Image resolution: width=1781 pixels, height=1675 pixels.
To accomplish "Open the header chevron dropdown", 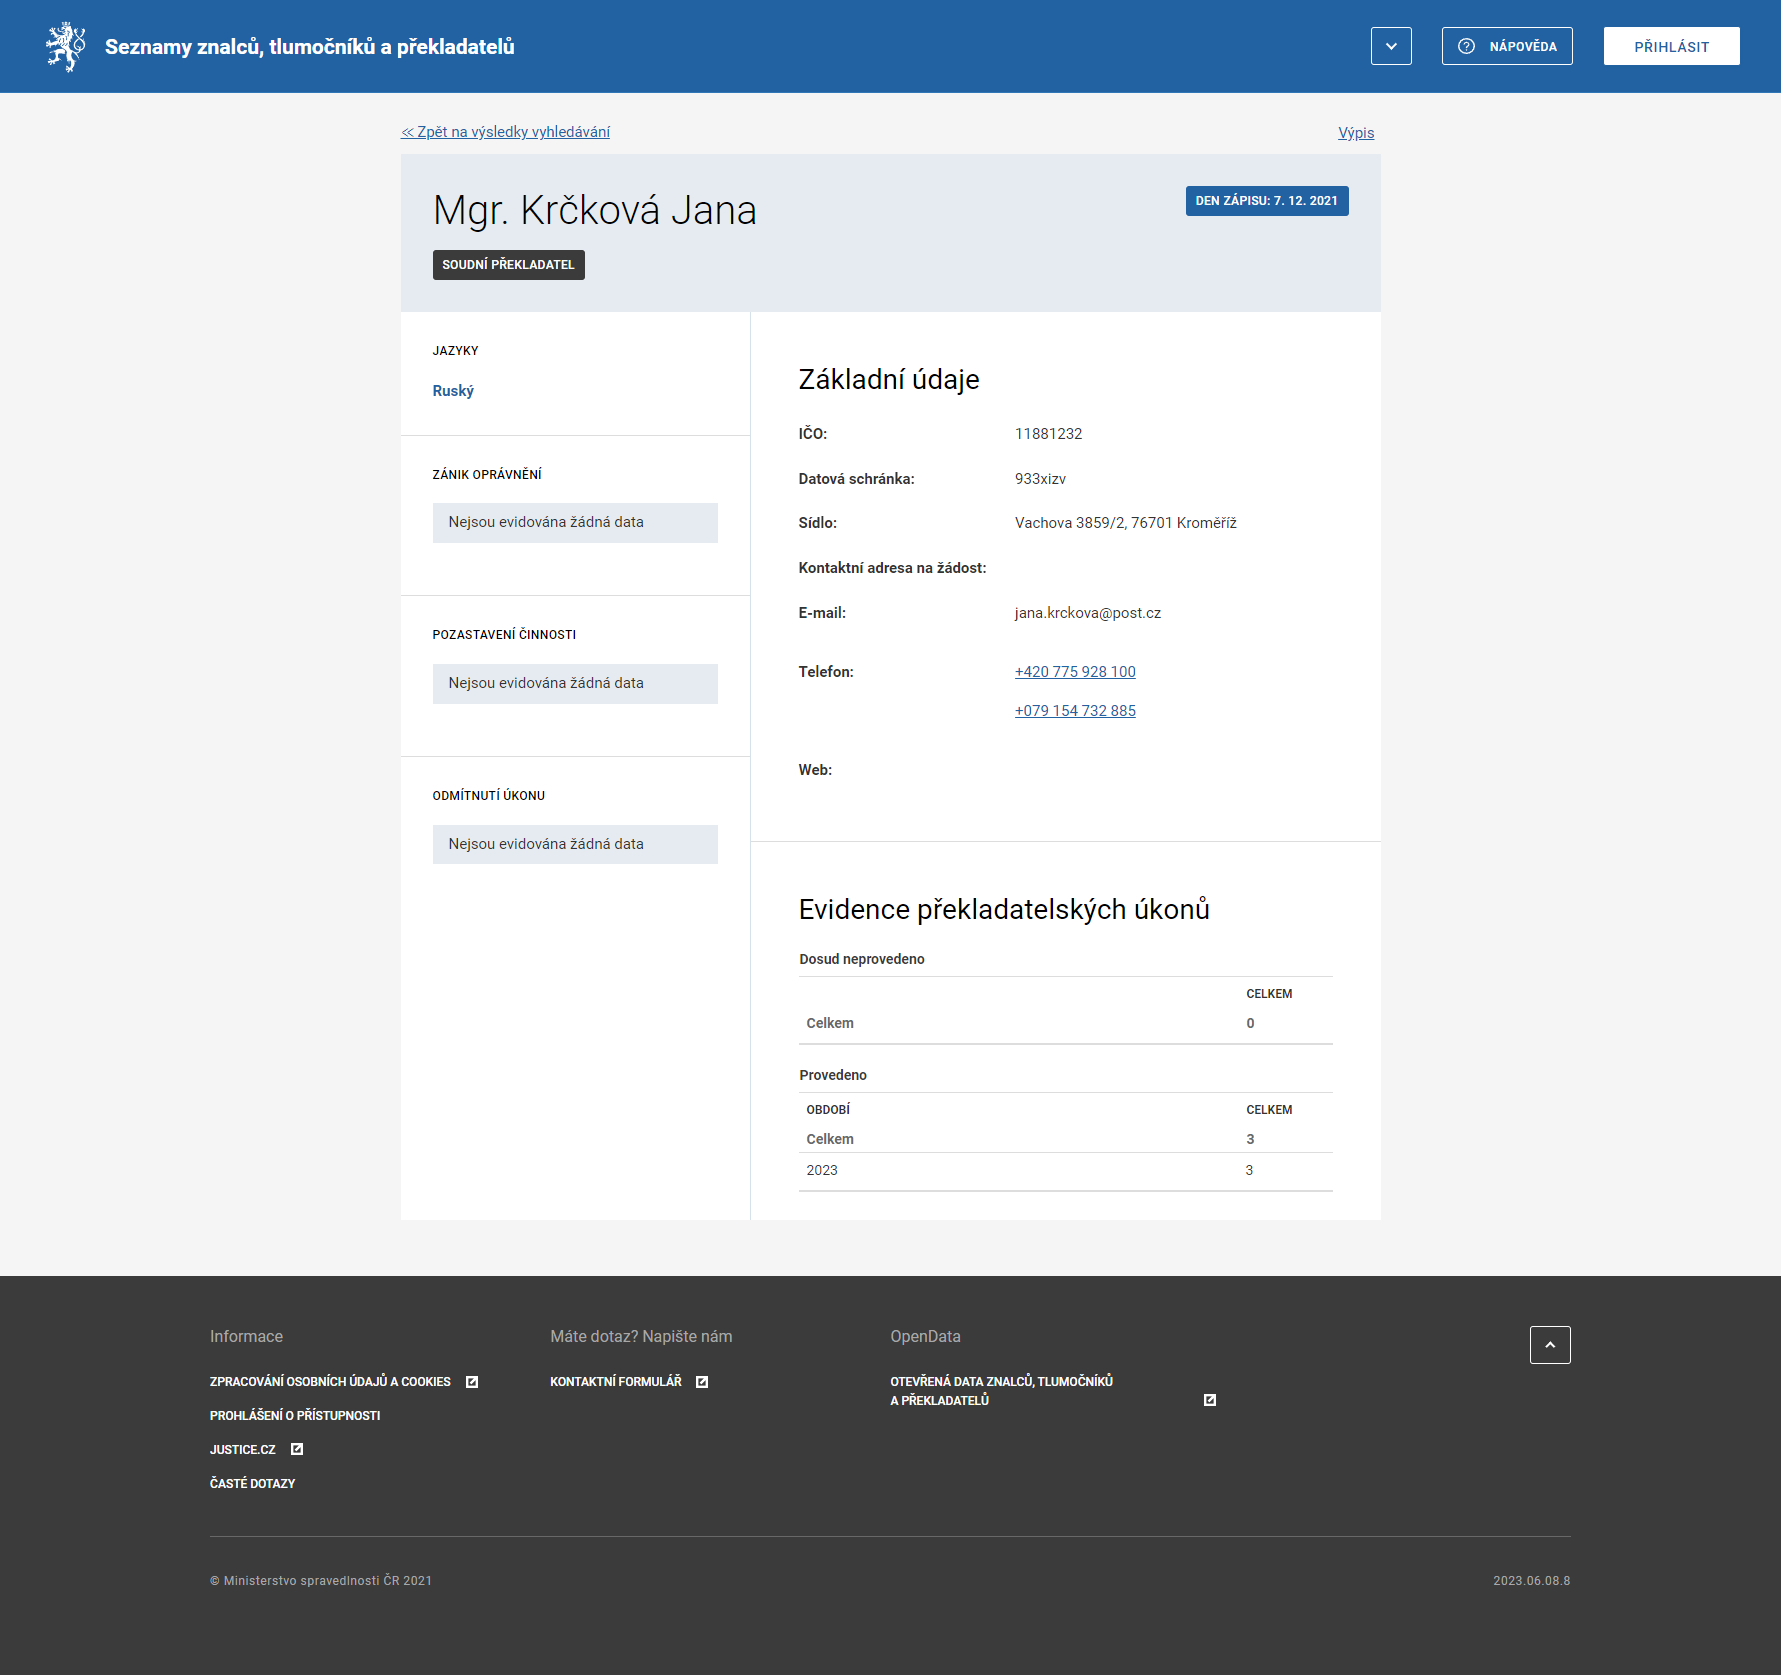I will pyautogui.click(x=1390, y=46).
